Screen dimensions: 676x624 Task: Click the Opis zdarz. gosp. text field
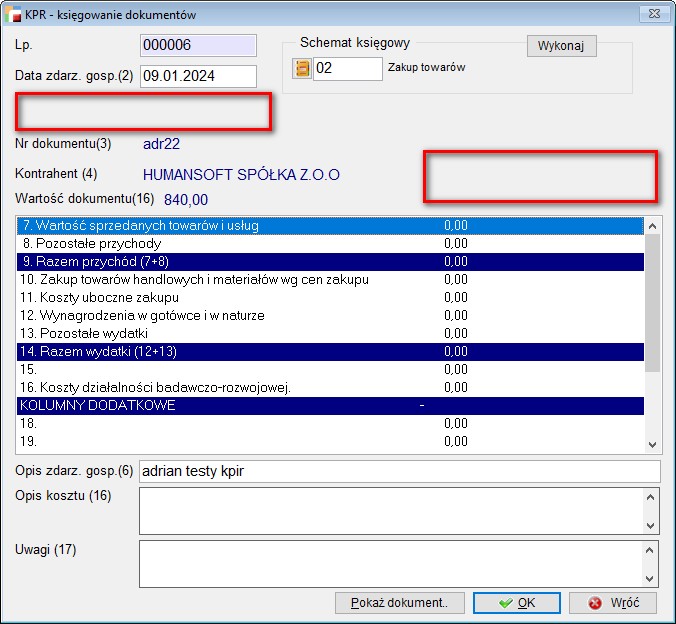point(400,471)
